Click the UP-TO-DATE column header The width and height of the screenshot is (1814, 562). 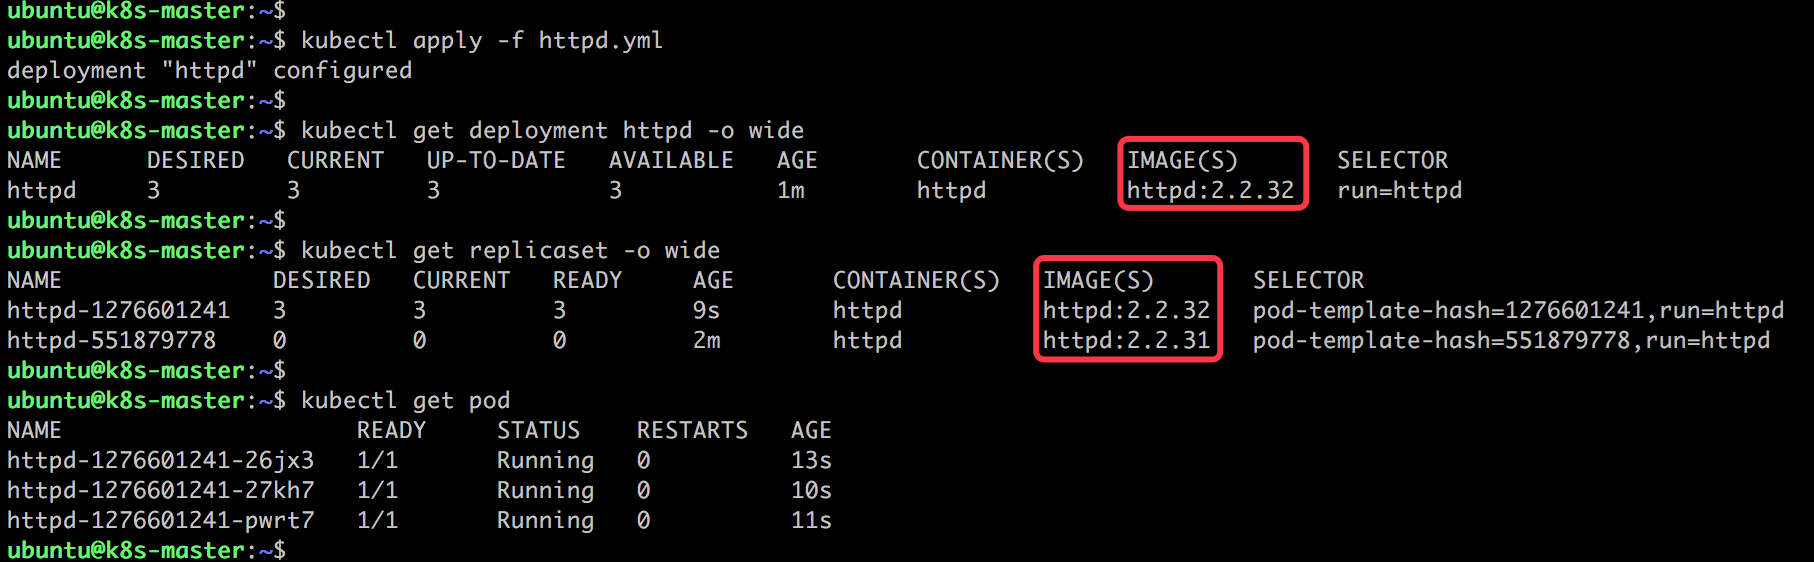(x=496, y=161)
